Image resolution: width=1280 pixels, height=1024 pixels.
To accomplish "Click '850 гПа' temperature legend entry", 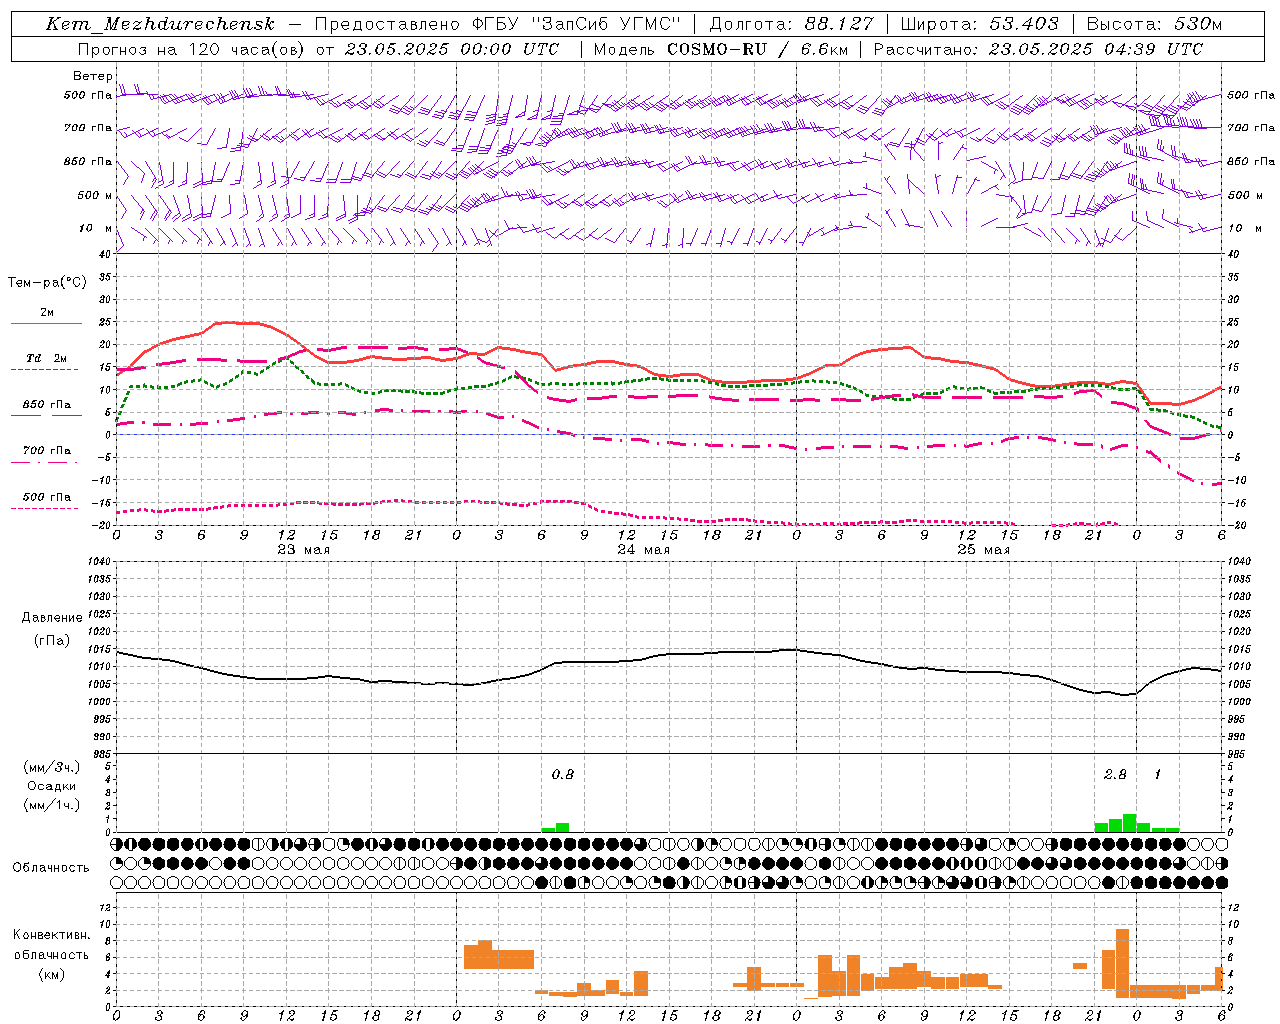I will (x=47, y=405).
